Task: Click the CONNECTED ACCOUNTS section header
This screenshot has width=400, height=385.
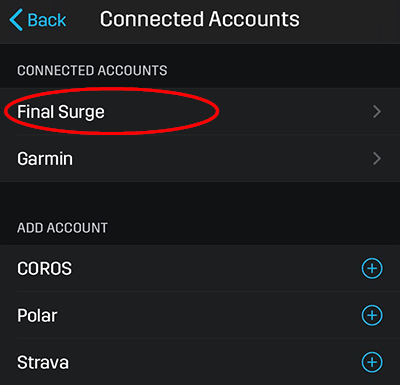Action: tap(92, 71)
